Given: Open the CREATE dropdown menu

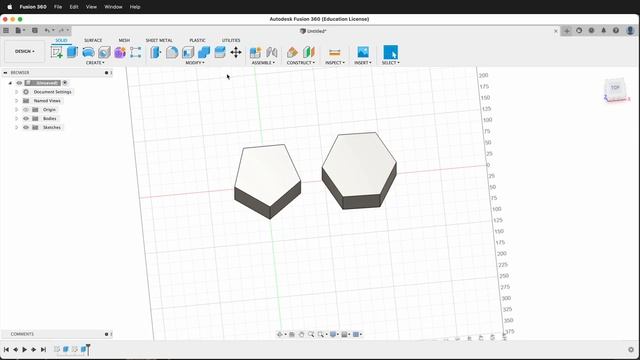Looking at the screenshot, I should pyautogui.click(x=95, y=63).
